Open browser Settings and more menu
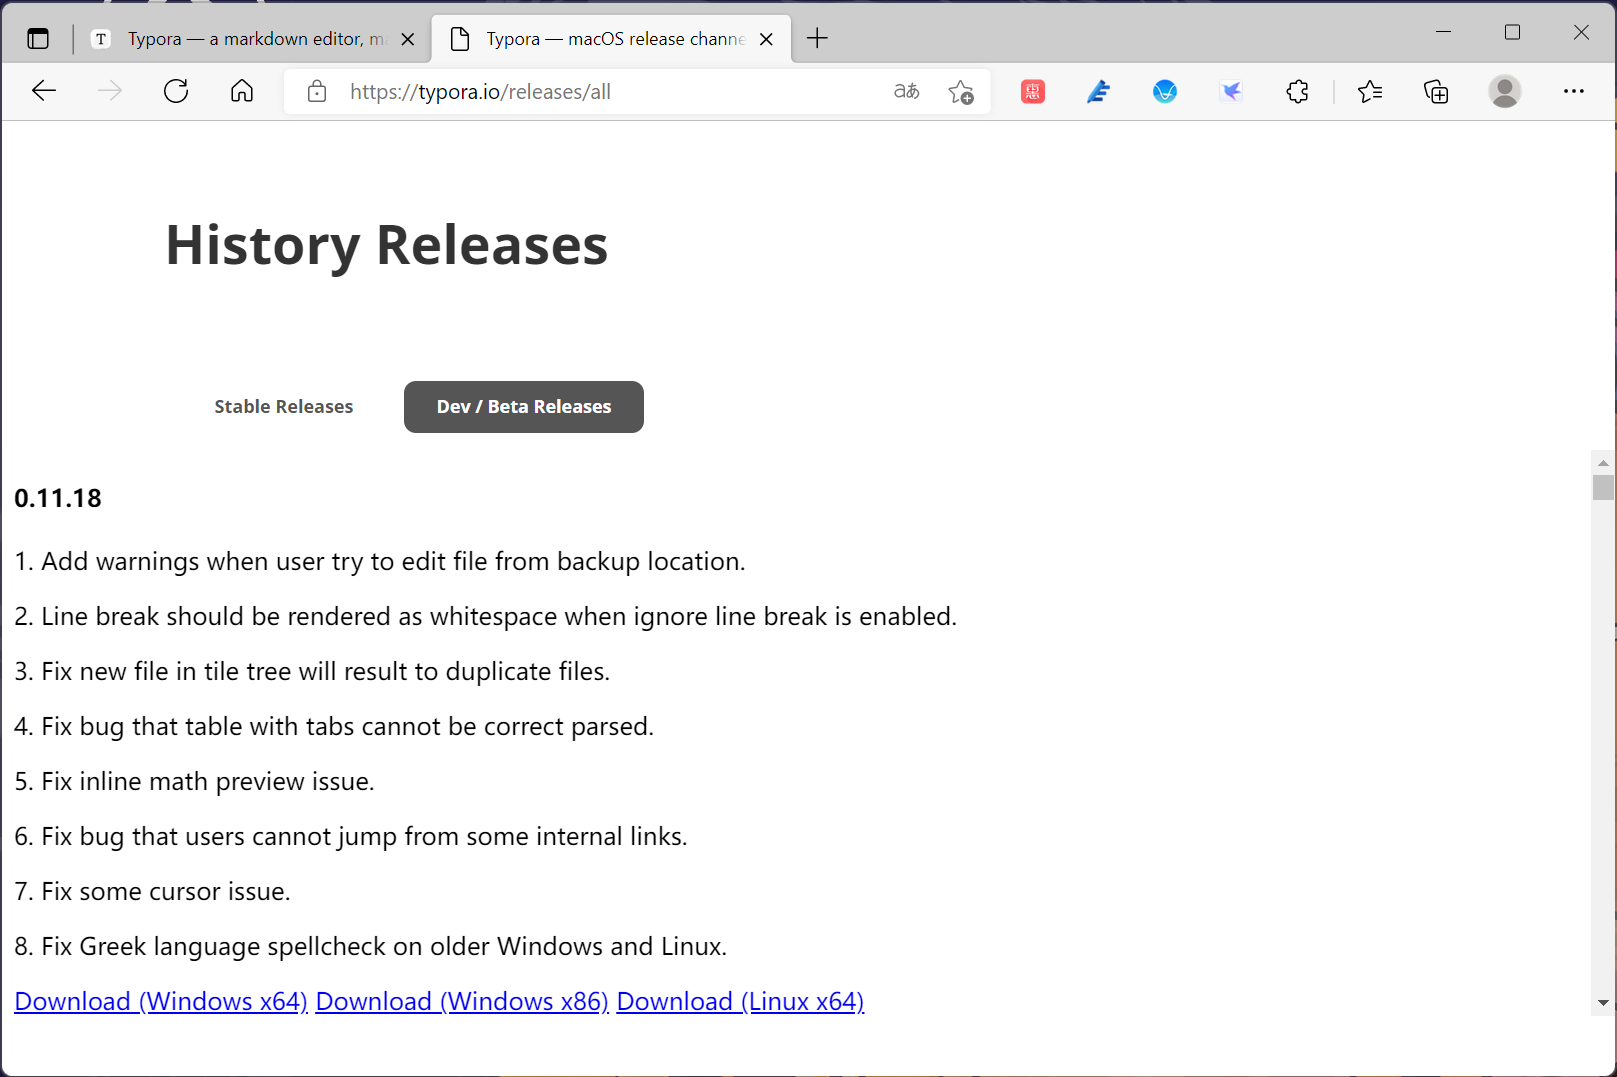1617x1077 pixels. click(1574, 91)
